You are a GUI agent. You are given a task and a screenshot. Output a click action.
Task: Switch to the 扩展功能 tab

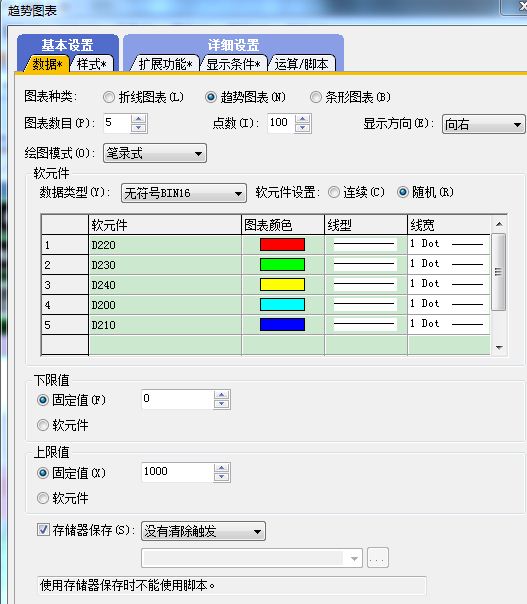[165, 64]
